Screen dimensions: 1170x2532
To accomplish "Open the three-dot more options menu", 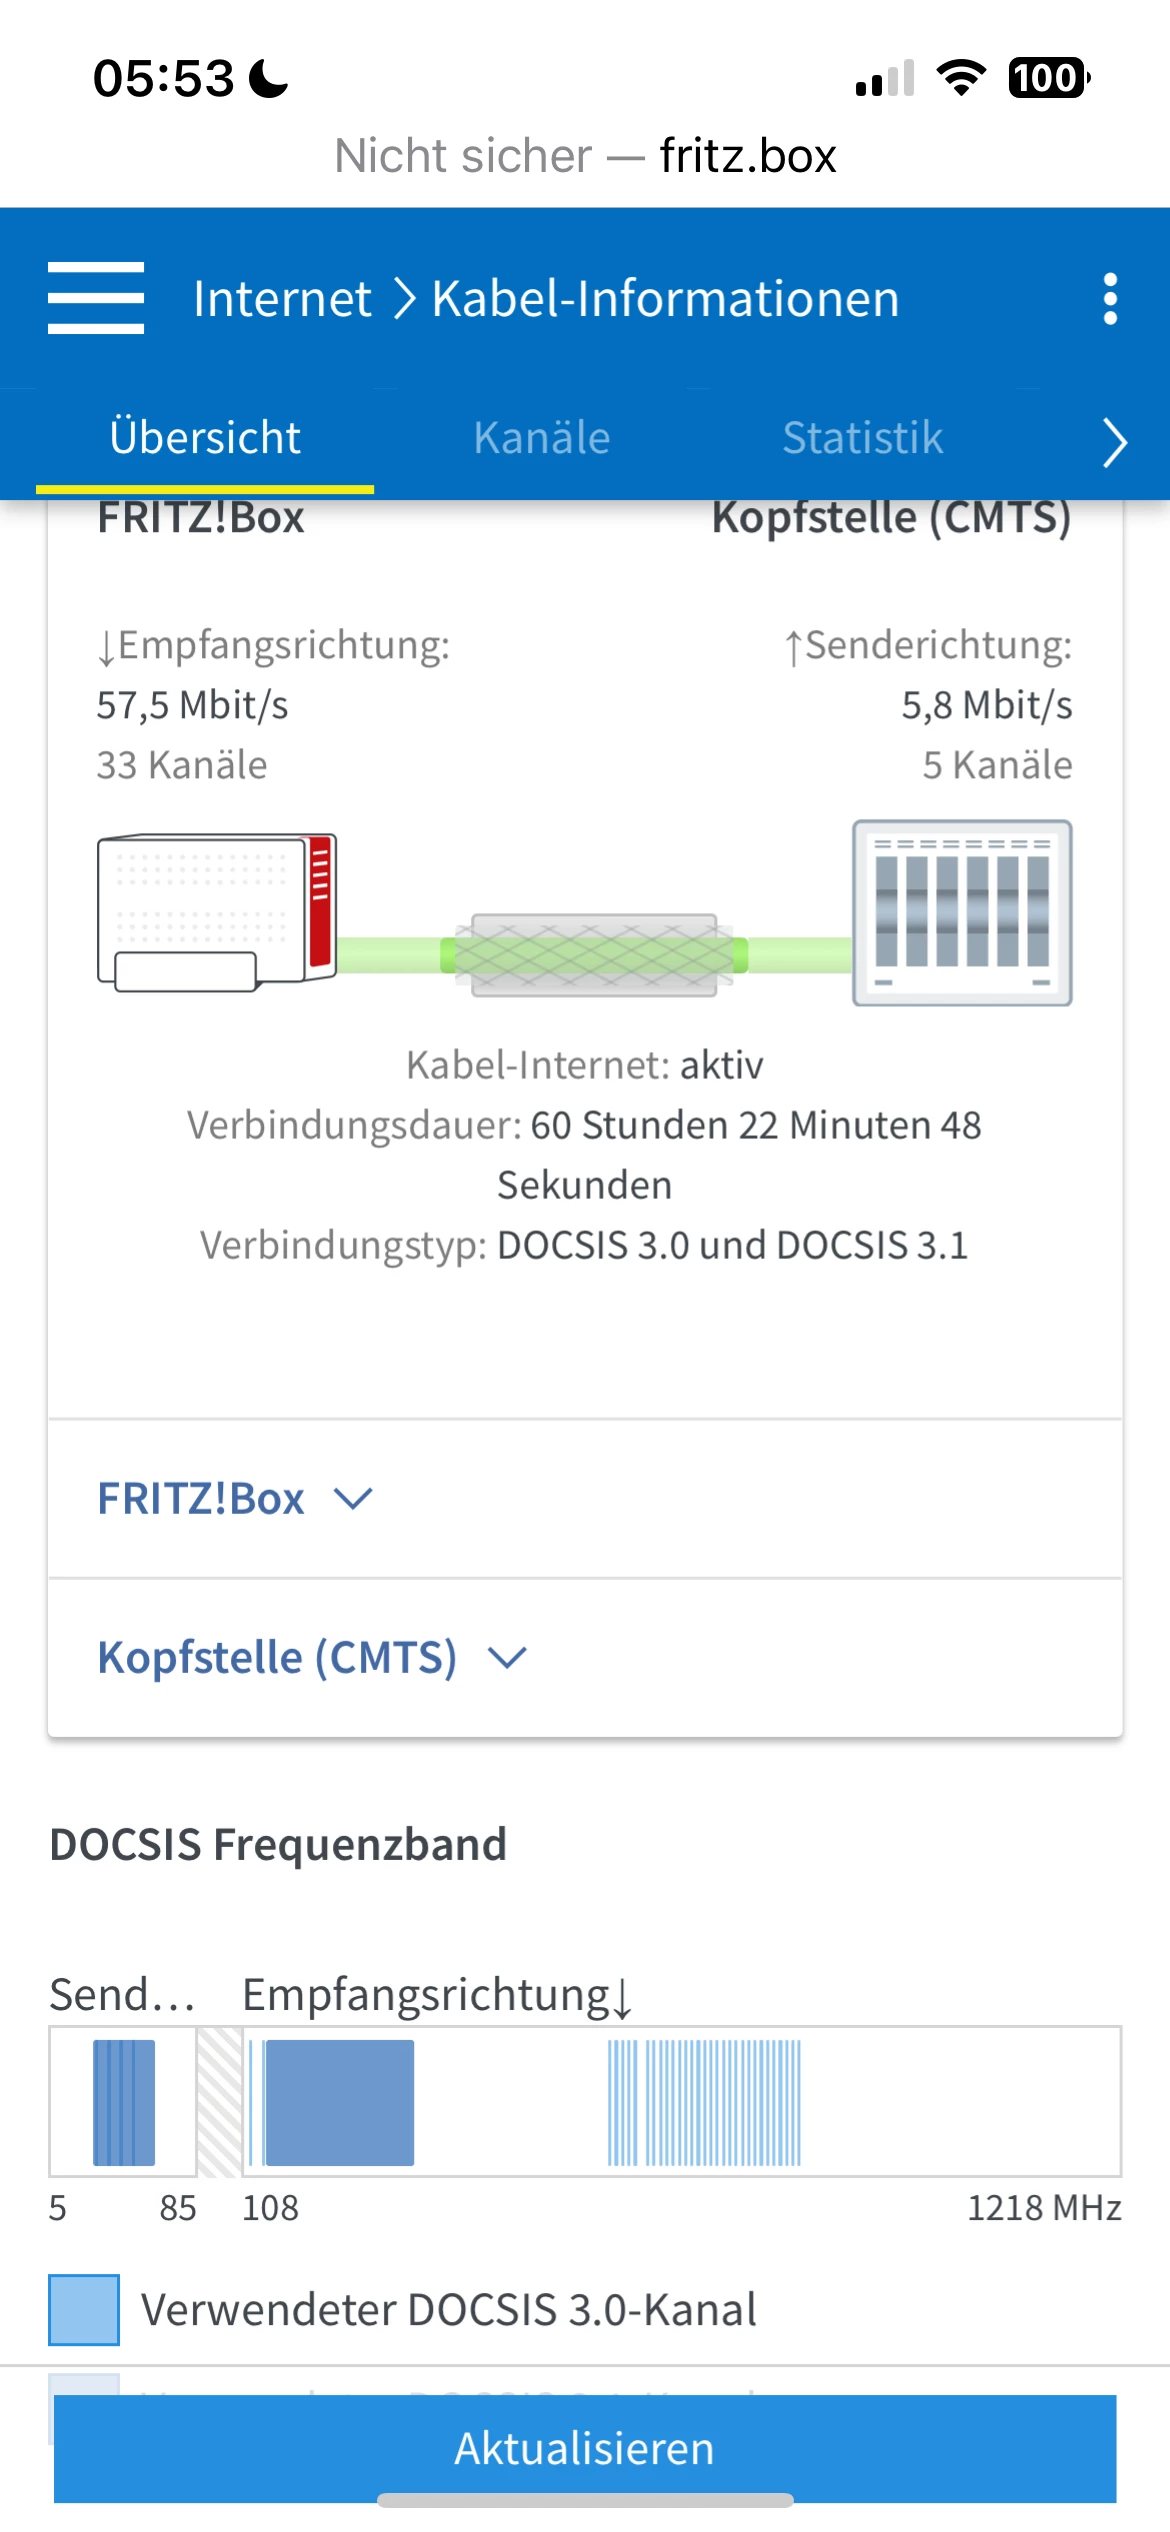I will tap(1109, 299).
